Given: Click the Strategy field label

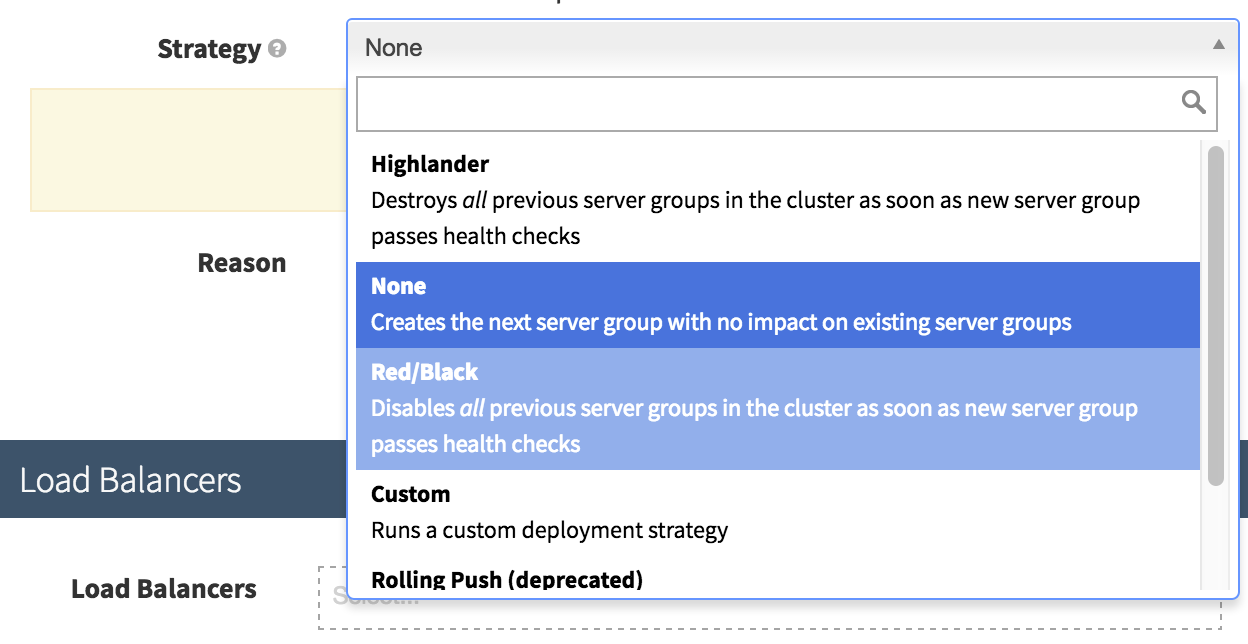Looking at the screenshot, I should pos(208,49).
